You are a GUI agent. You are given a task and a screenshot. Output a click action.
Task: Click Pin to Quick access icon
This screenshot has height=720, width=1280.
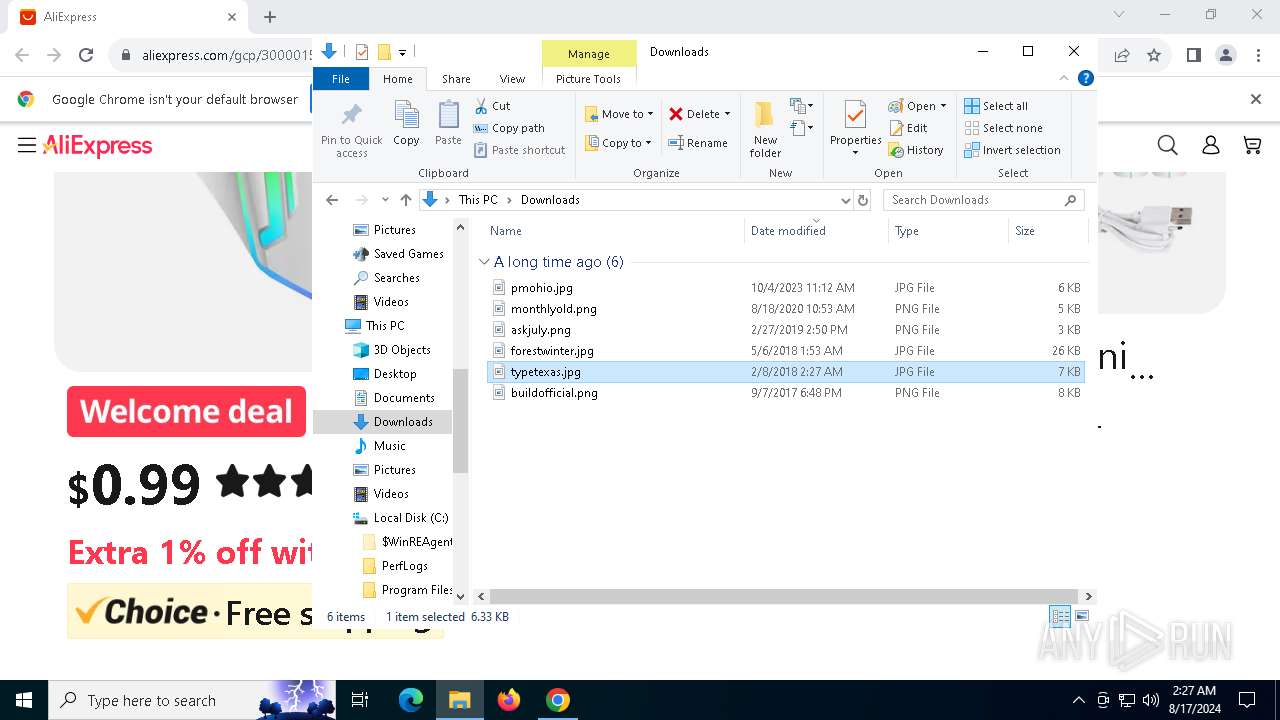(351, 129)
